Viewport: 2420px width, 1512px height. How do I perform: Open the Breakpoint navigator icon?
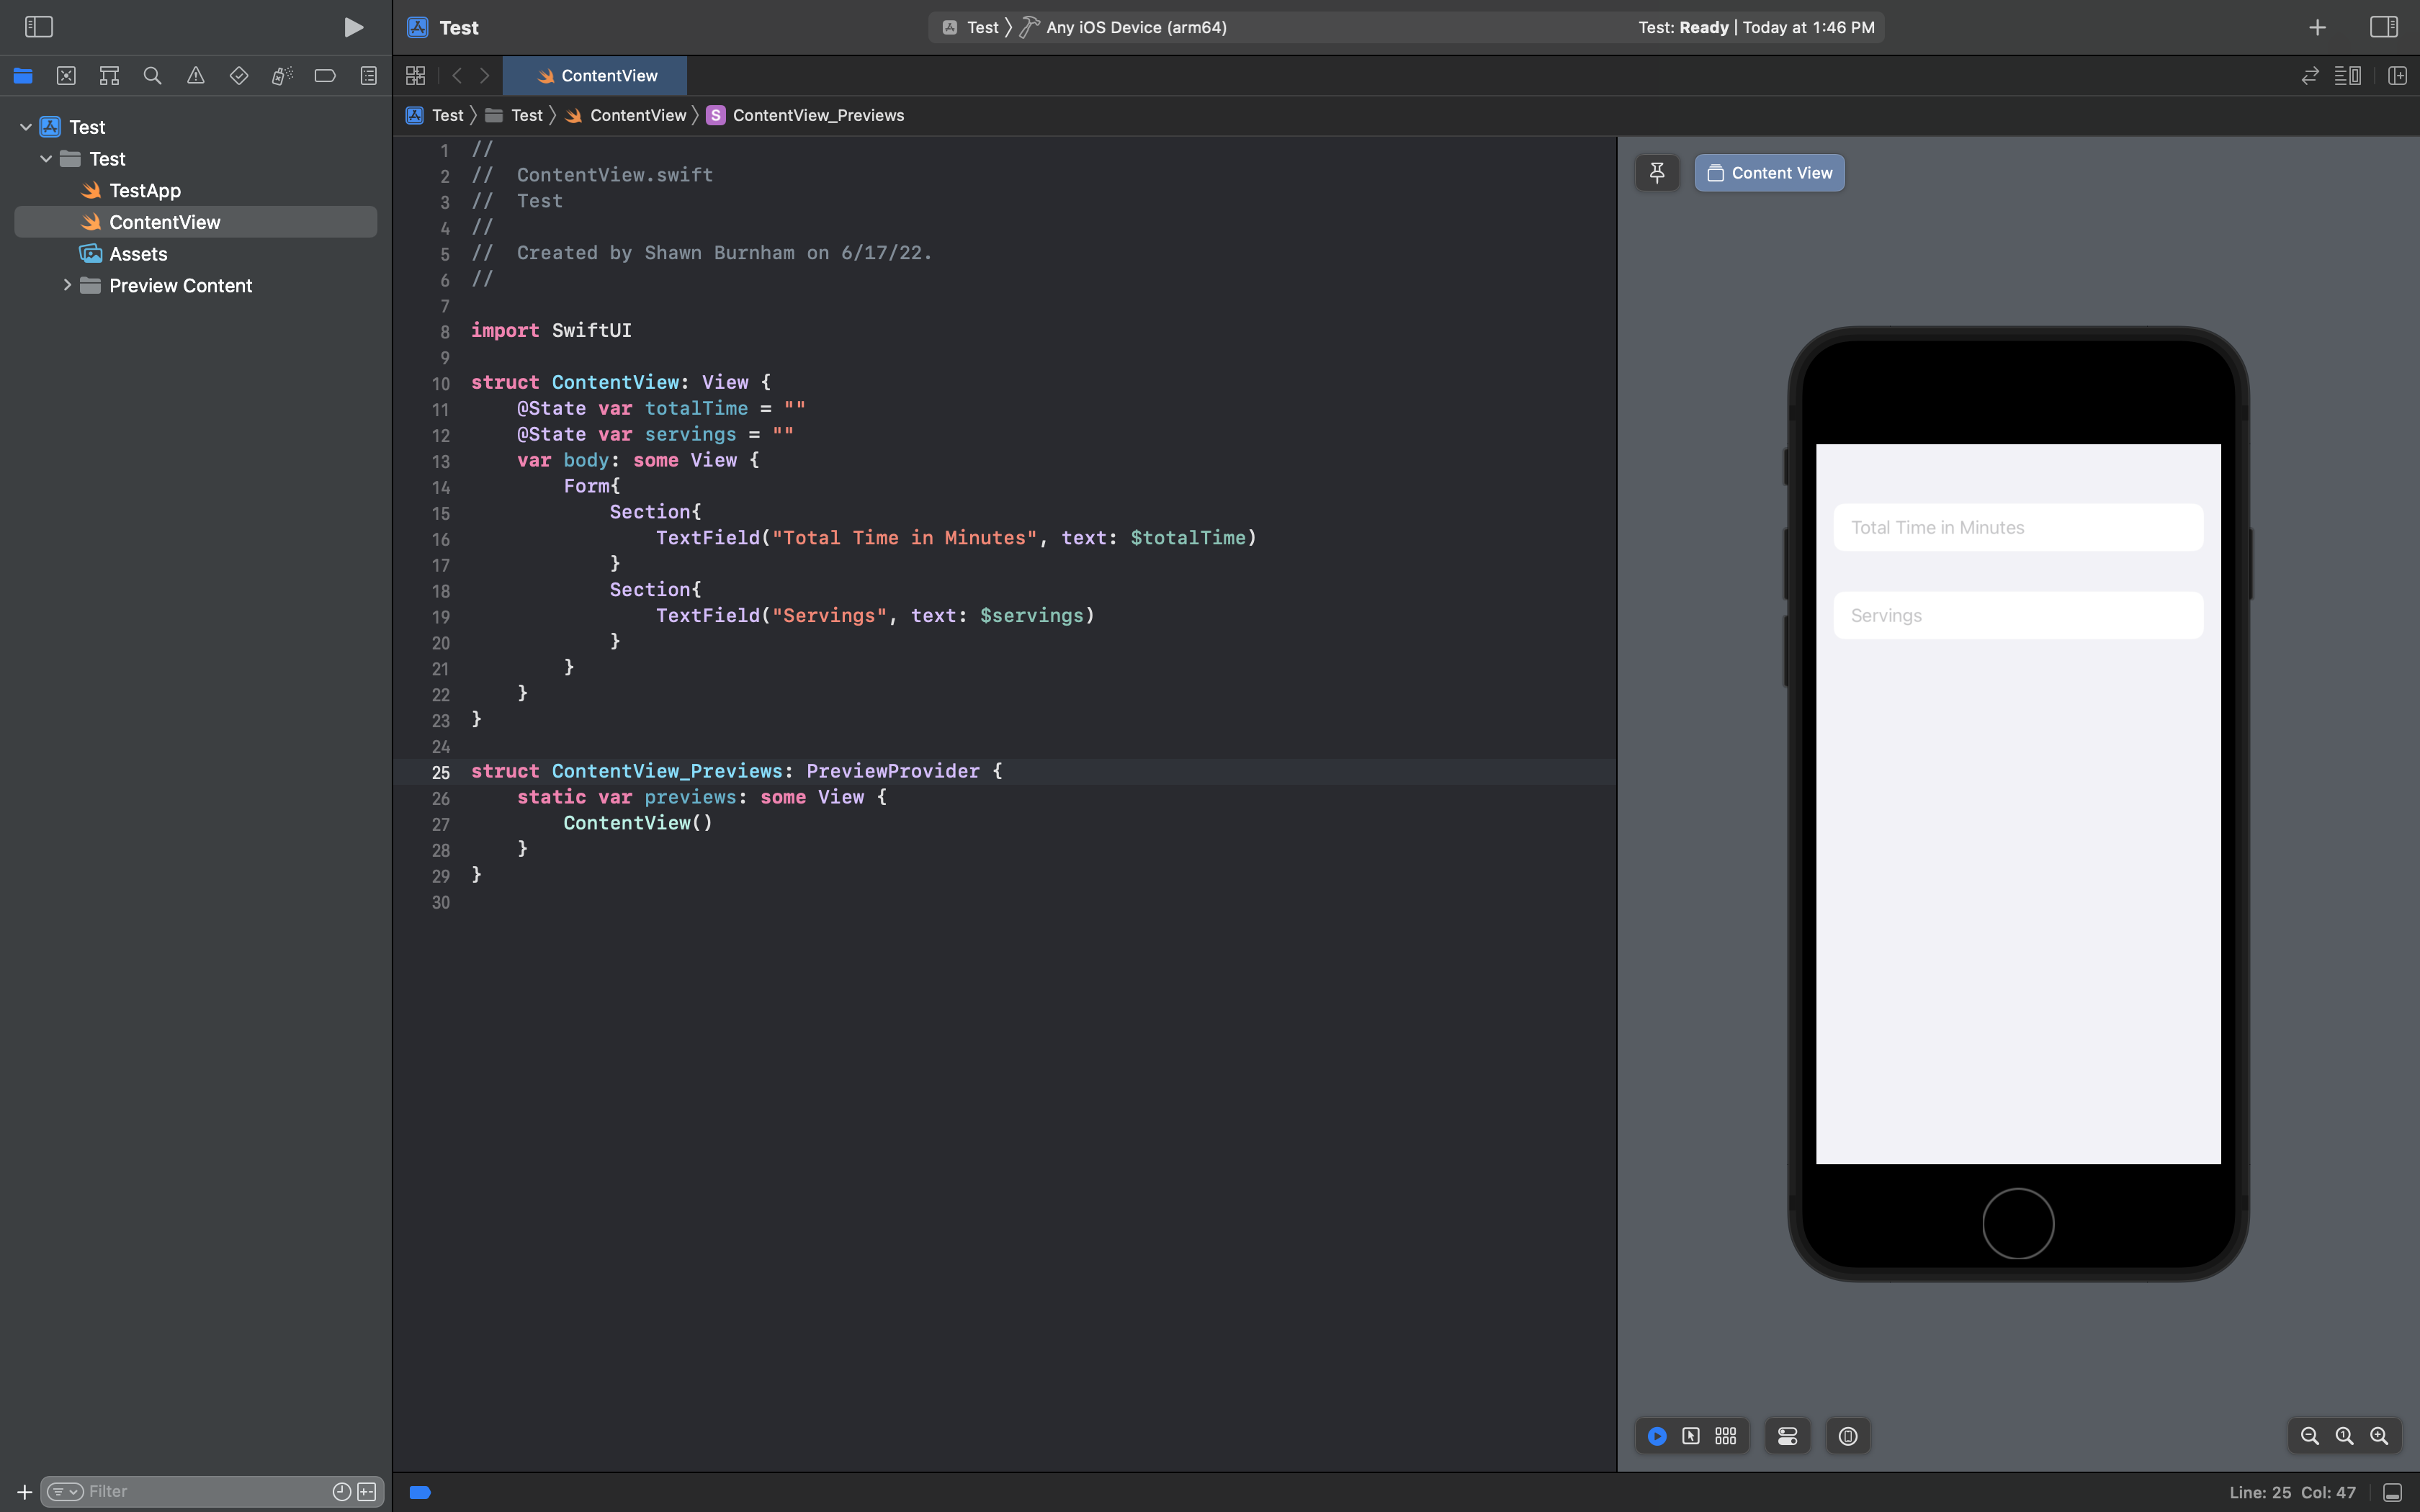click(x=325, y=76)
